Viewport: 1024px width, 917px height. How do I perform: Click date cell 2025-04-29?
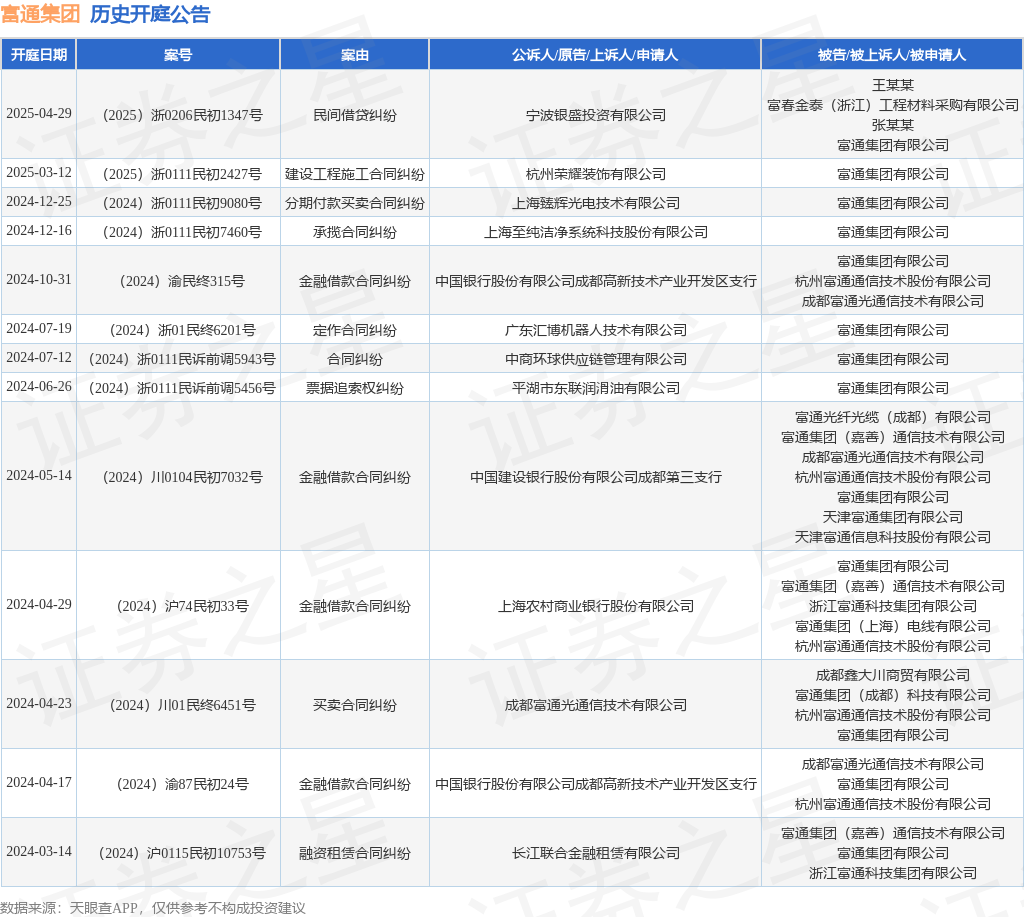[x=39, y=114]
